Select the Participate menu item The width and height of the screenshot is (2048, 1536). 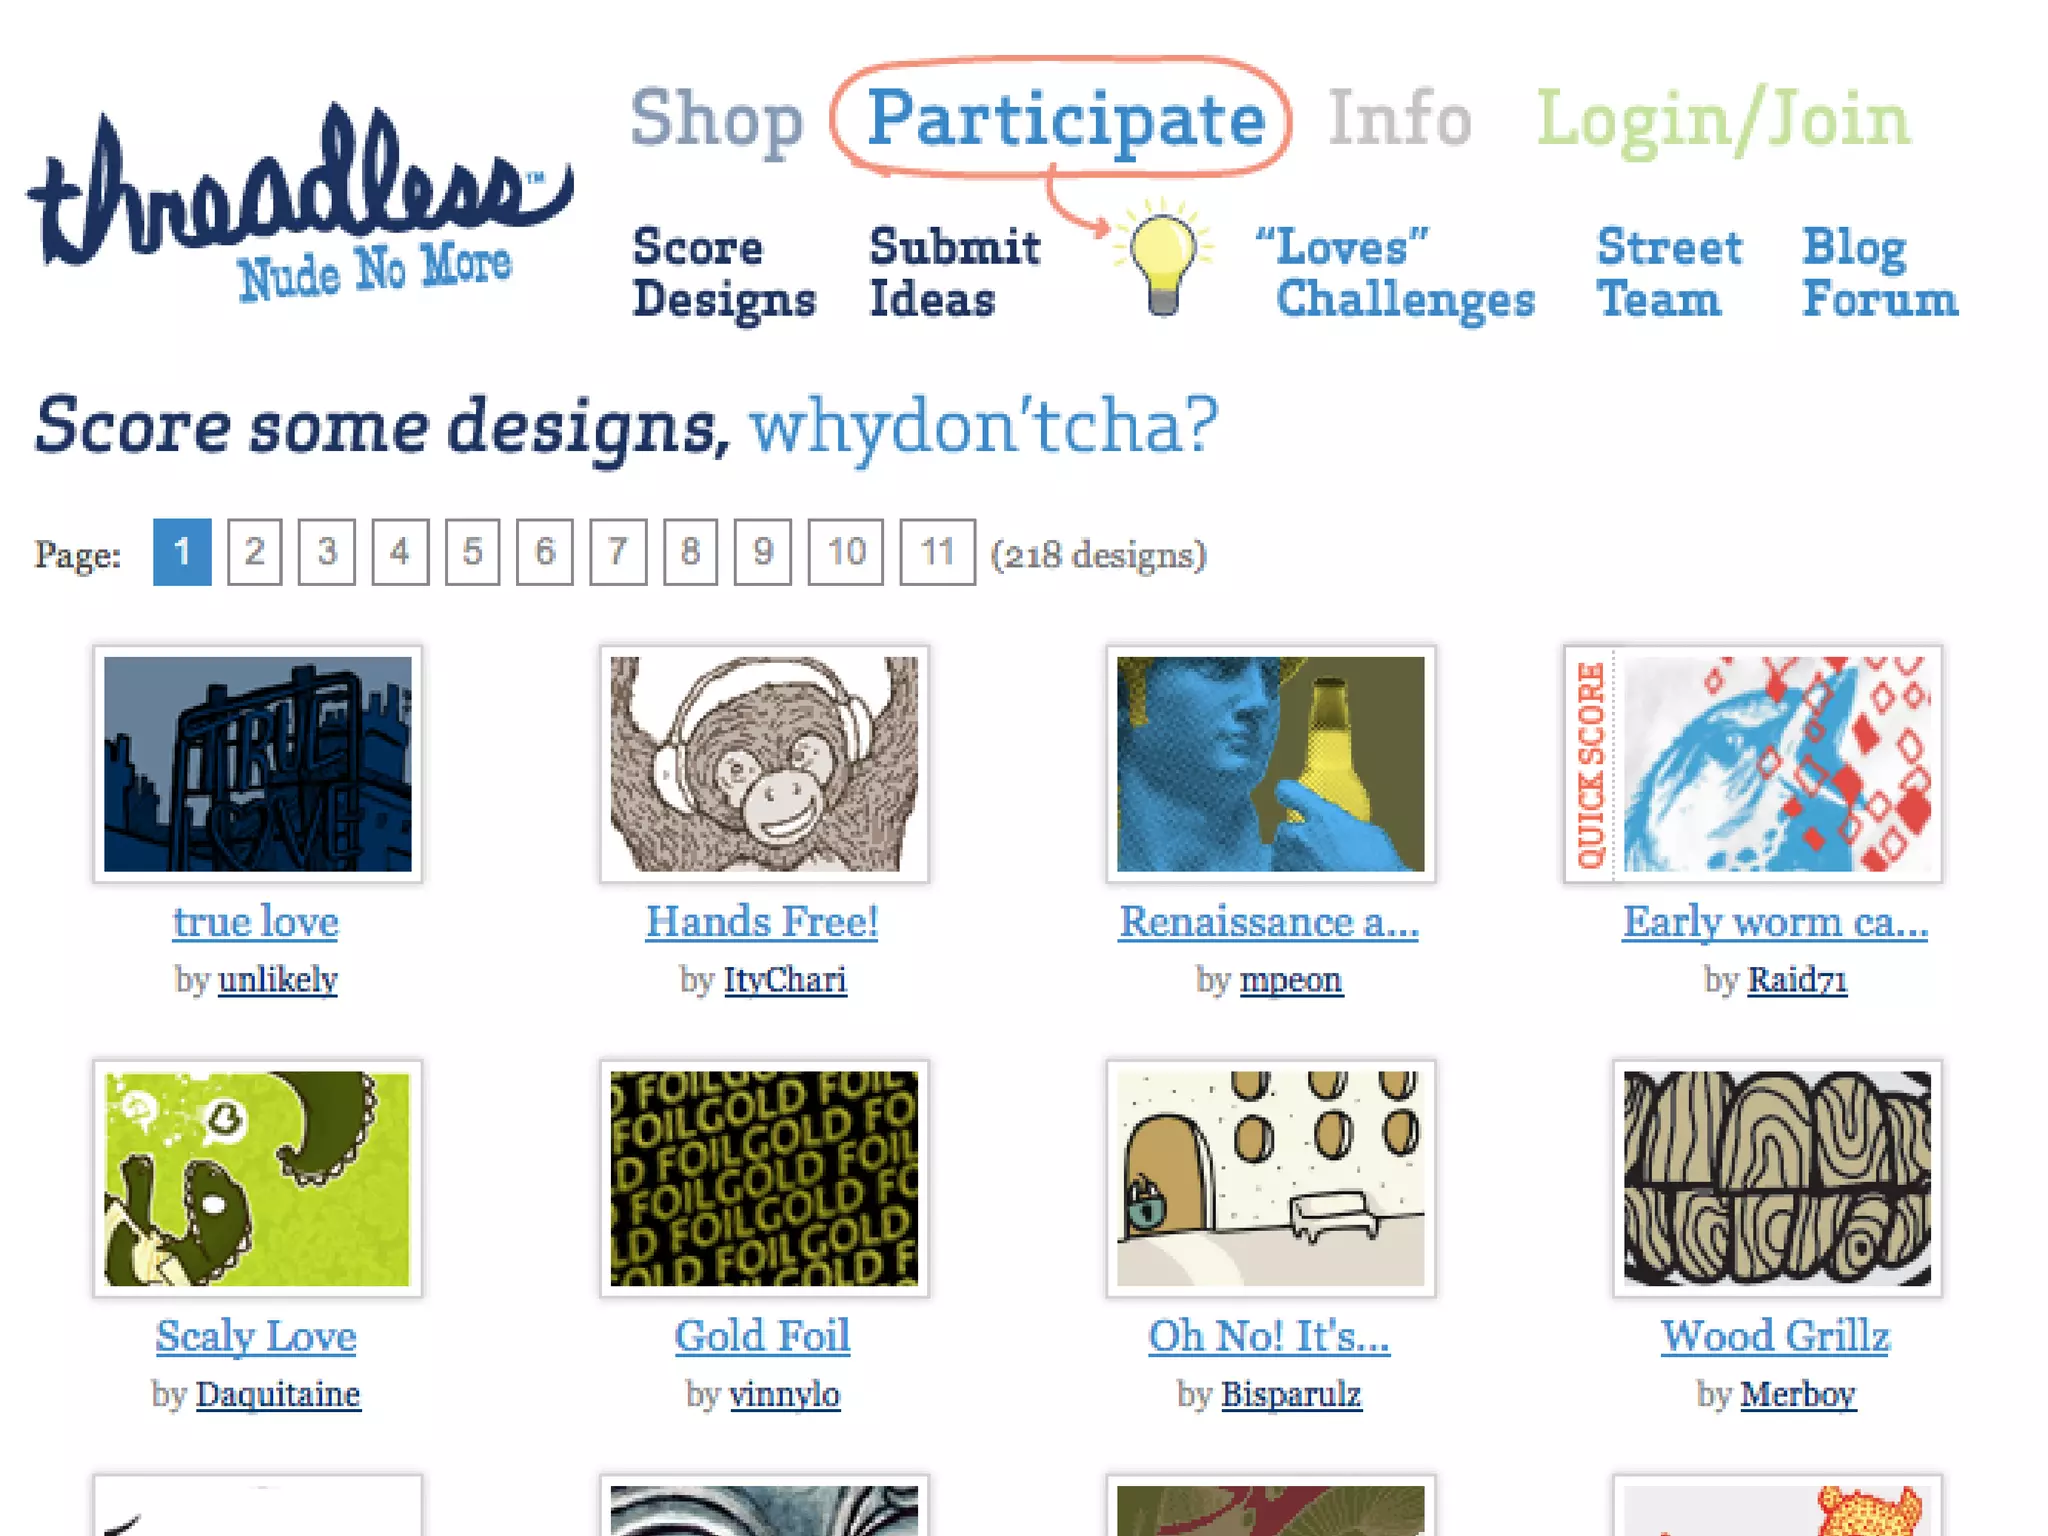1066,120
